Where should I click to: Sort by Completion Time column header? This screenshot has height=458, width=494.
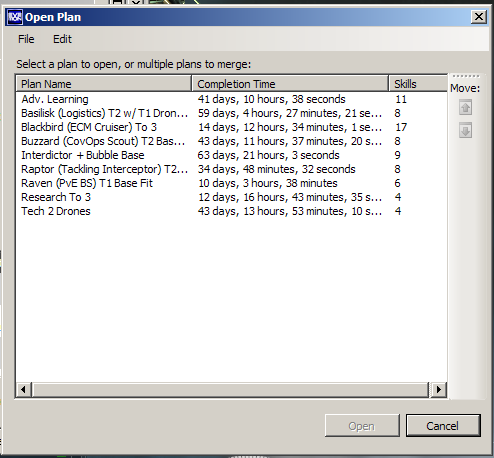(x=290, y=84)
